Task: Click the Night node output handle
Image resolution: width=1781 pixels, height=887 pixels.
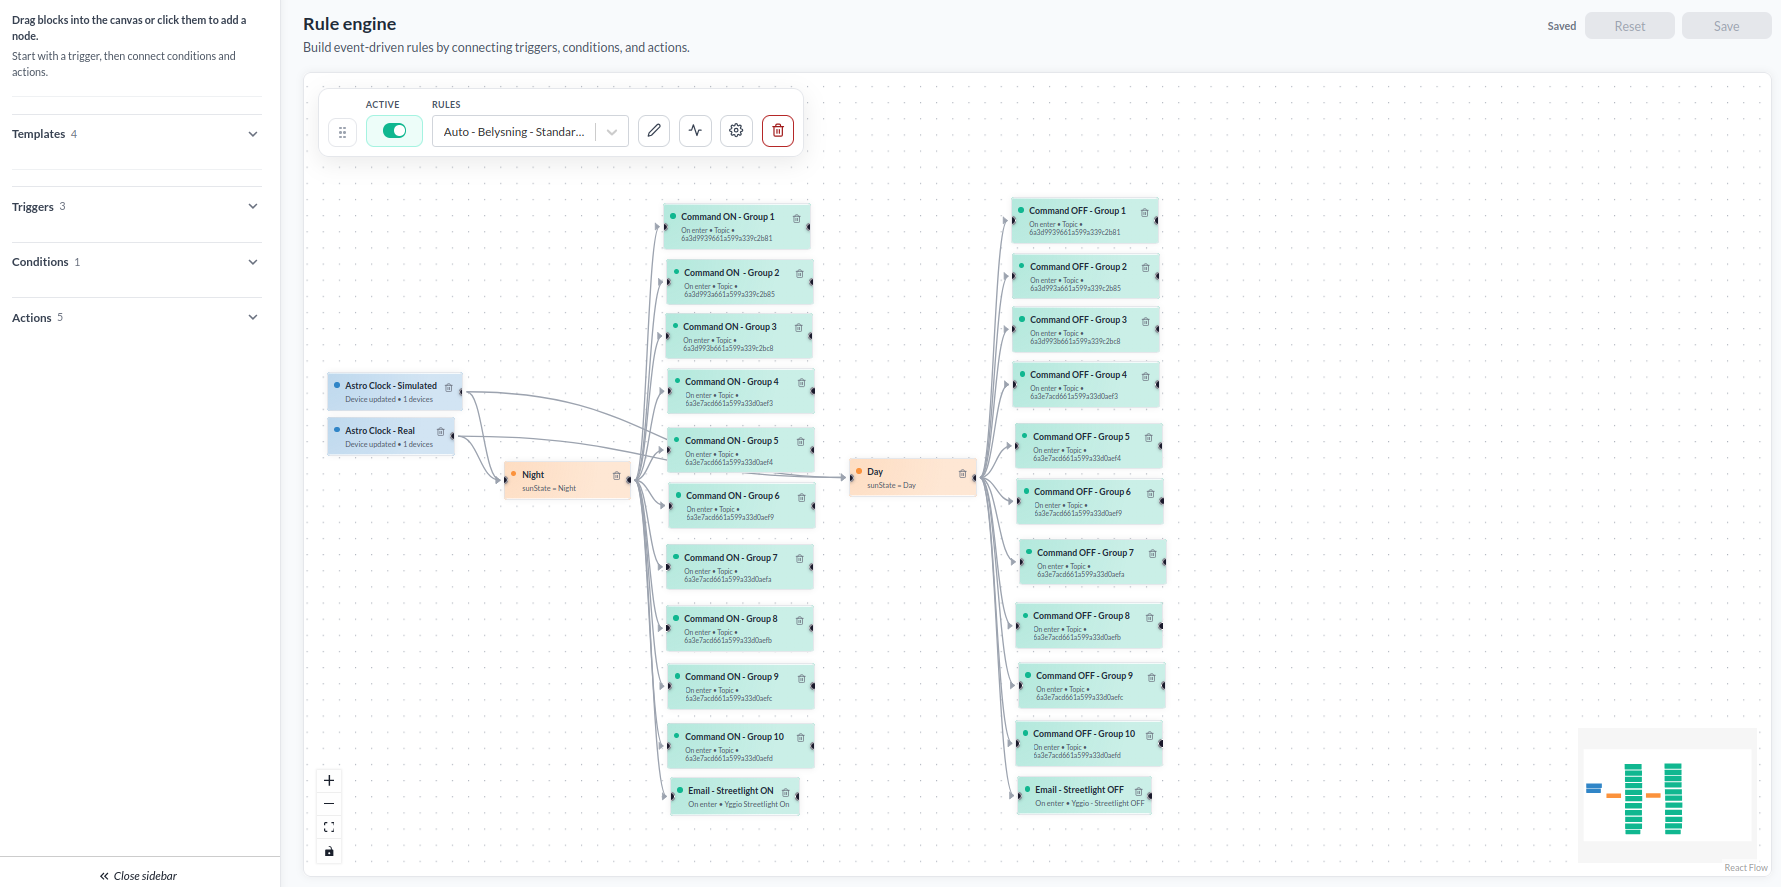Action: [630, 480]
